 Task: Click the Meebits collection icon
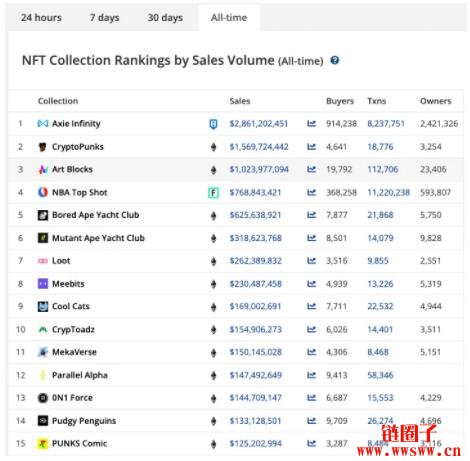click(43, 284)
